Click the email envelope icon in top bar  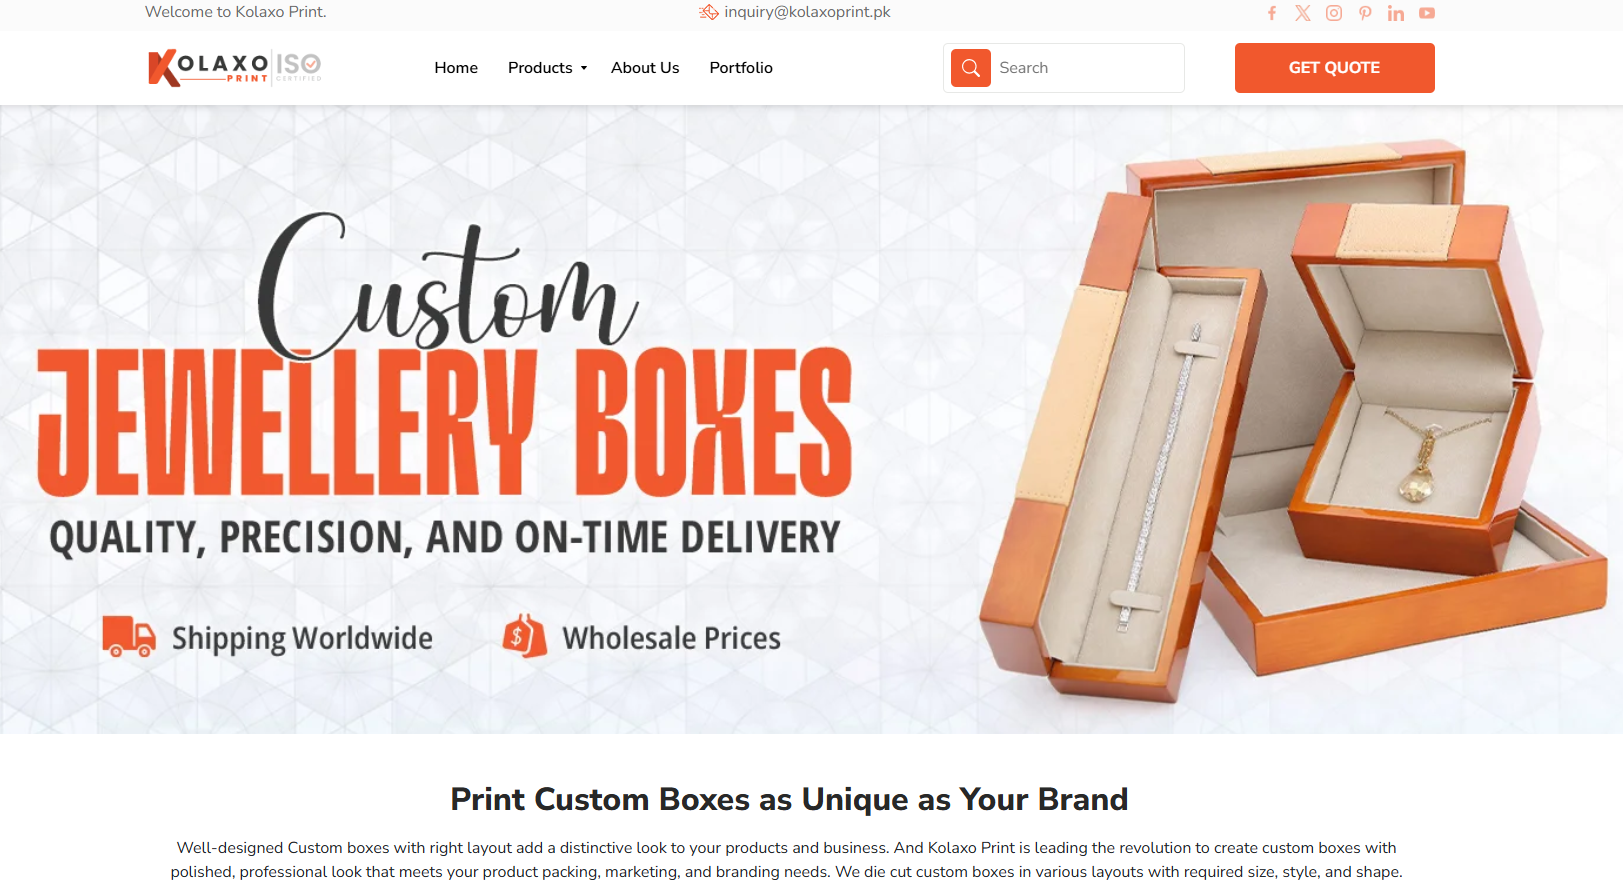(x=709, y=12)
